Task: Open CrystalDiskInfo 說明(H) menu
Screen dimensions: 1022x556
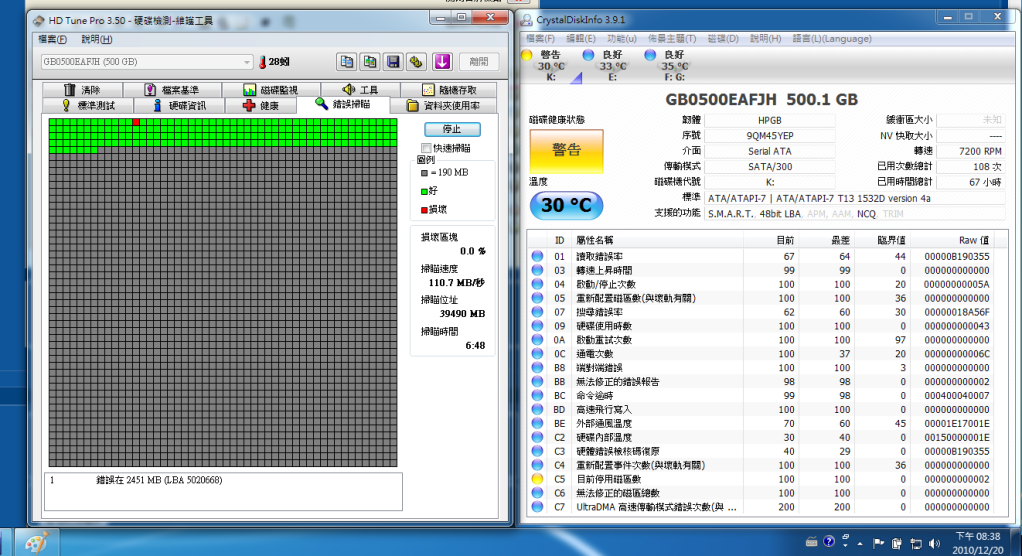Action: coord(765,38)
